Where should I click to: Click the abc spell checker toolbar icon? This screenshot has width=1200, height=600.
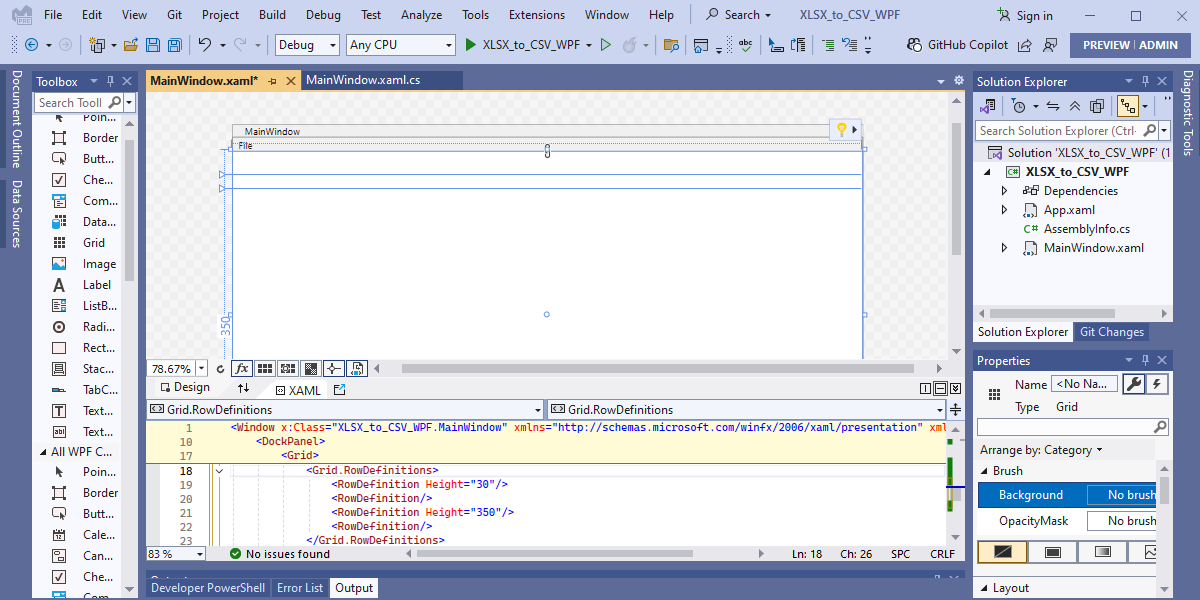pyautogui.click(x=745, y=45)
